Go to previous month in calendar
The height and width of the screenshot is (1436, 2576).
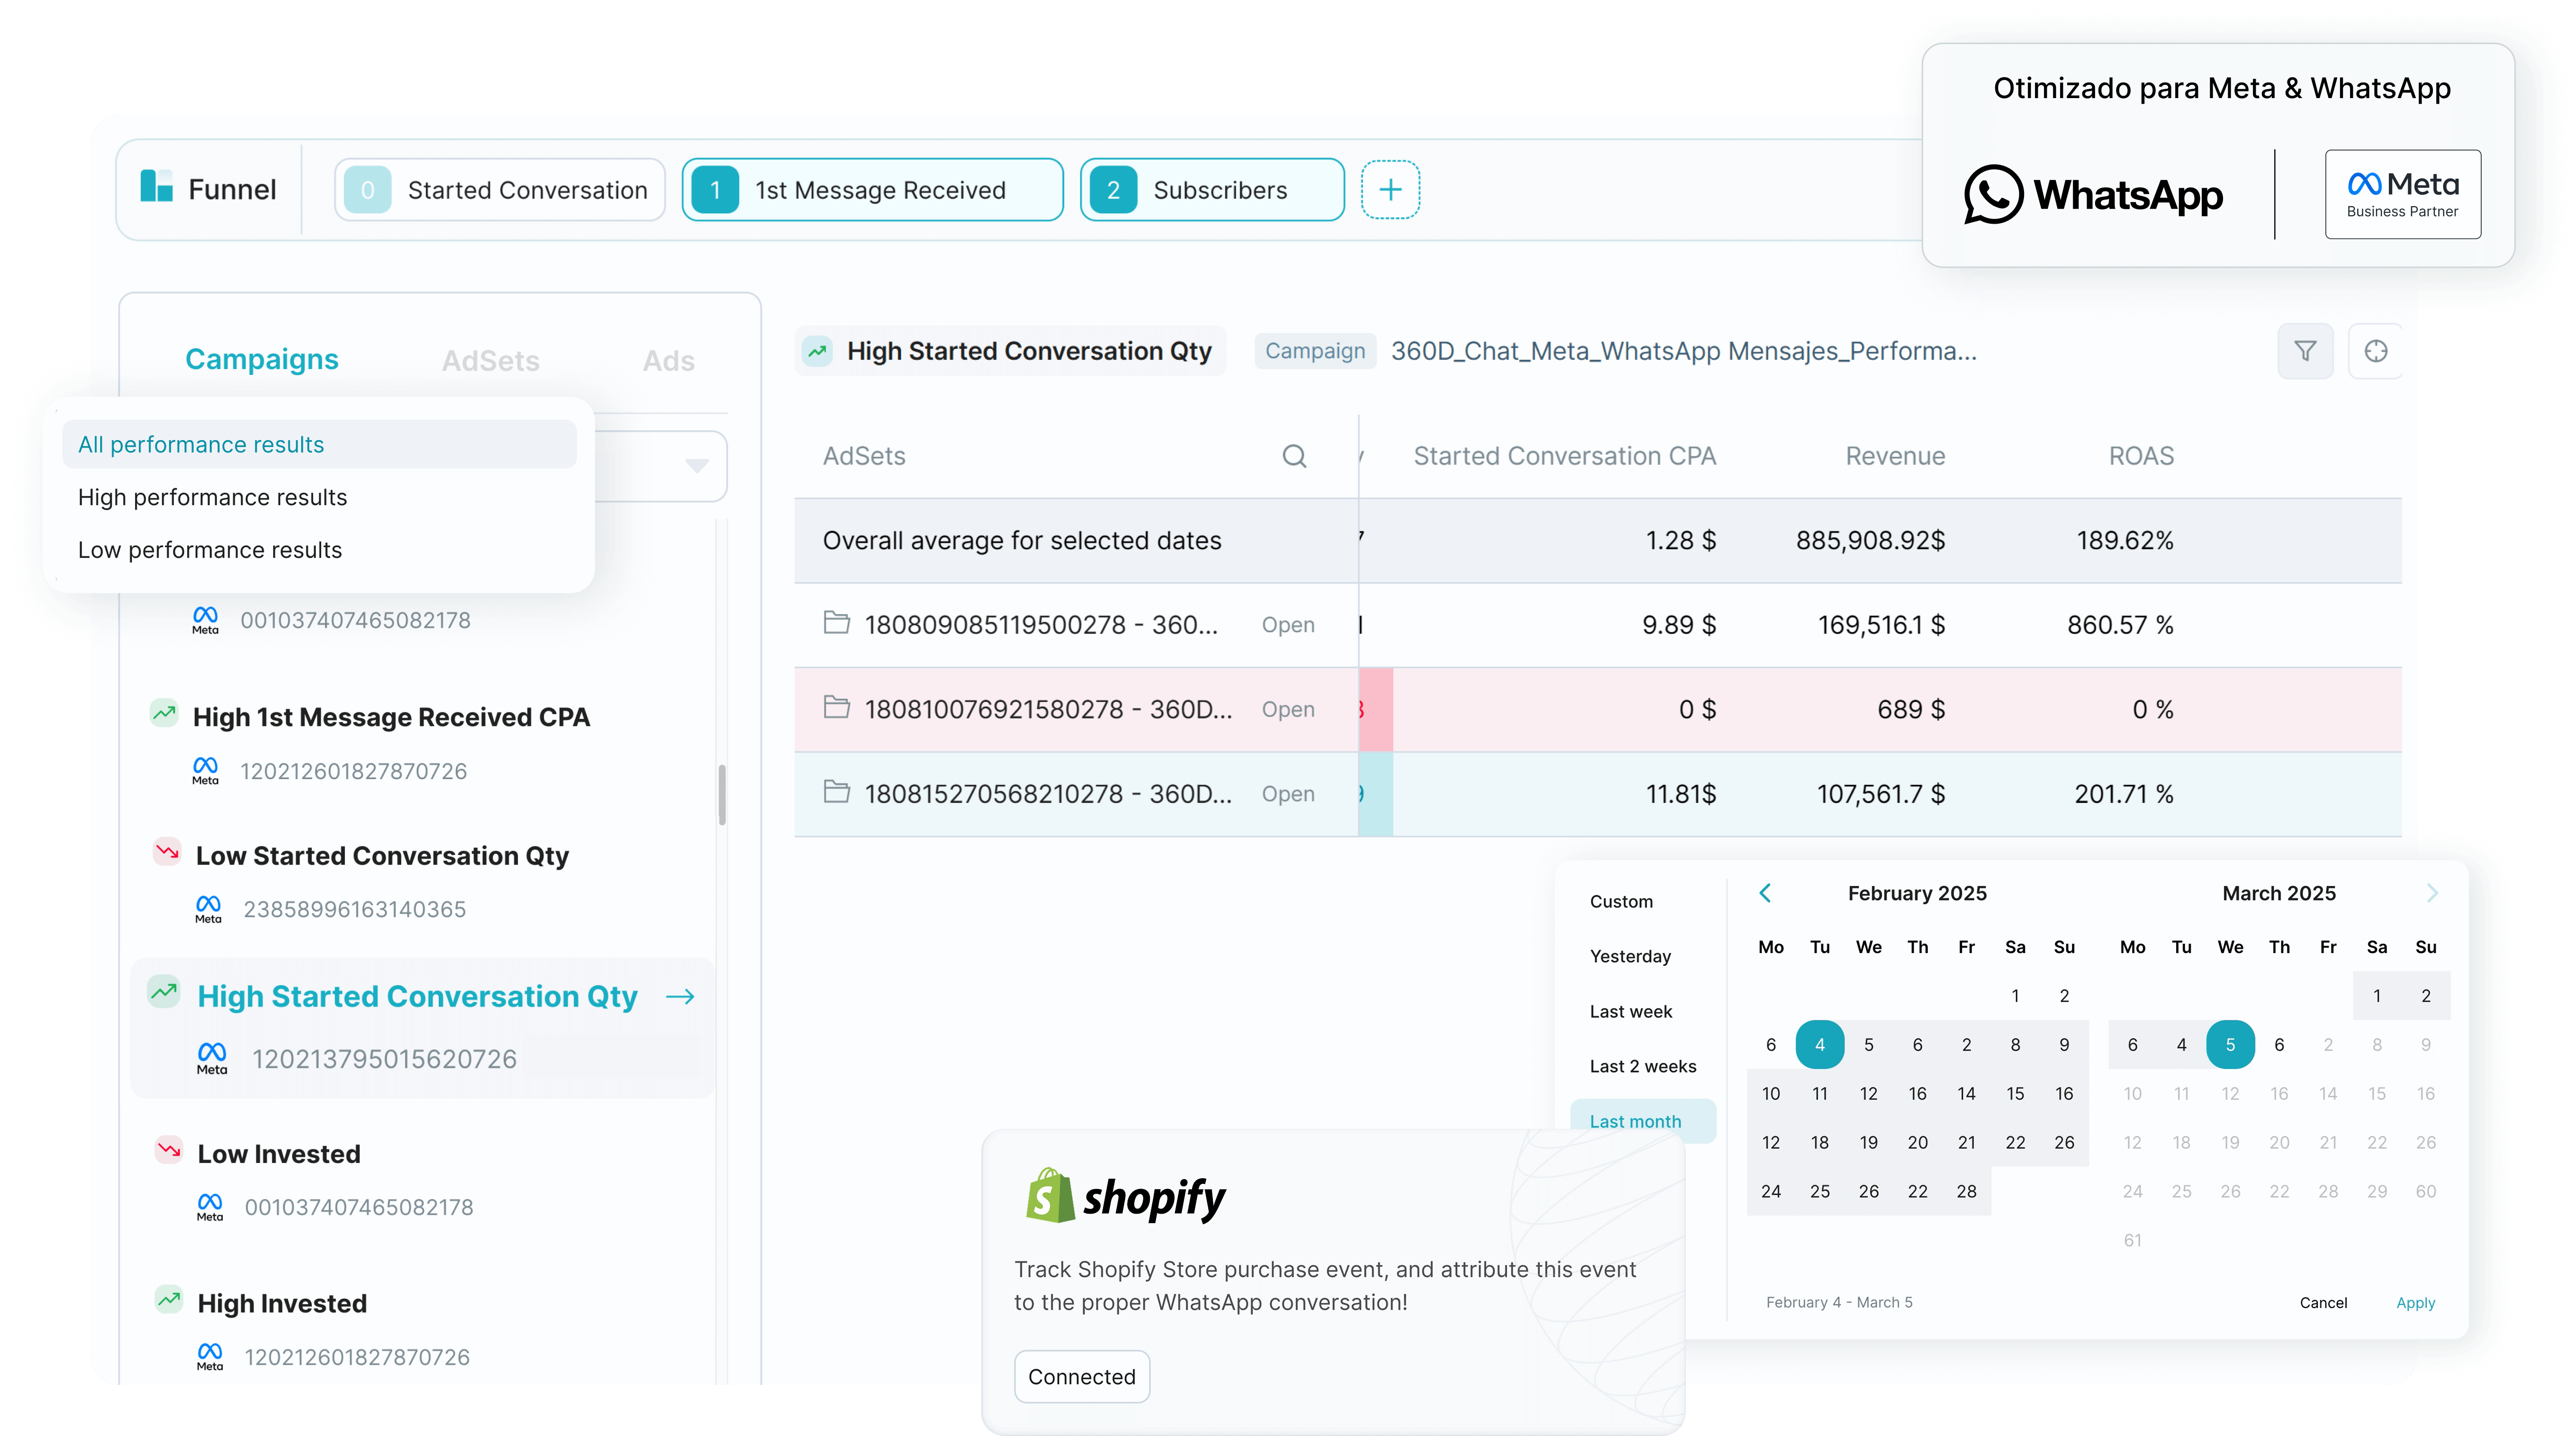coord(1765,893)
